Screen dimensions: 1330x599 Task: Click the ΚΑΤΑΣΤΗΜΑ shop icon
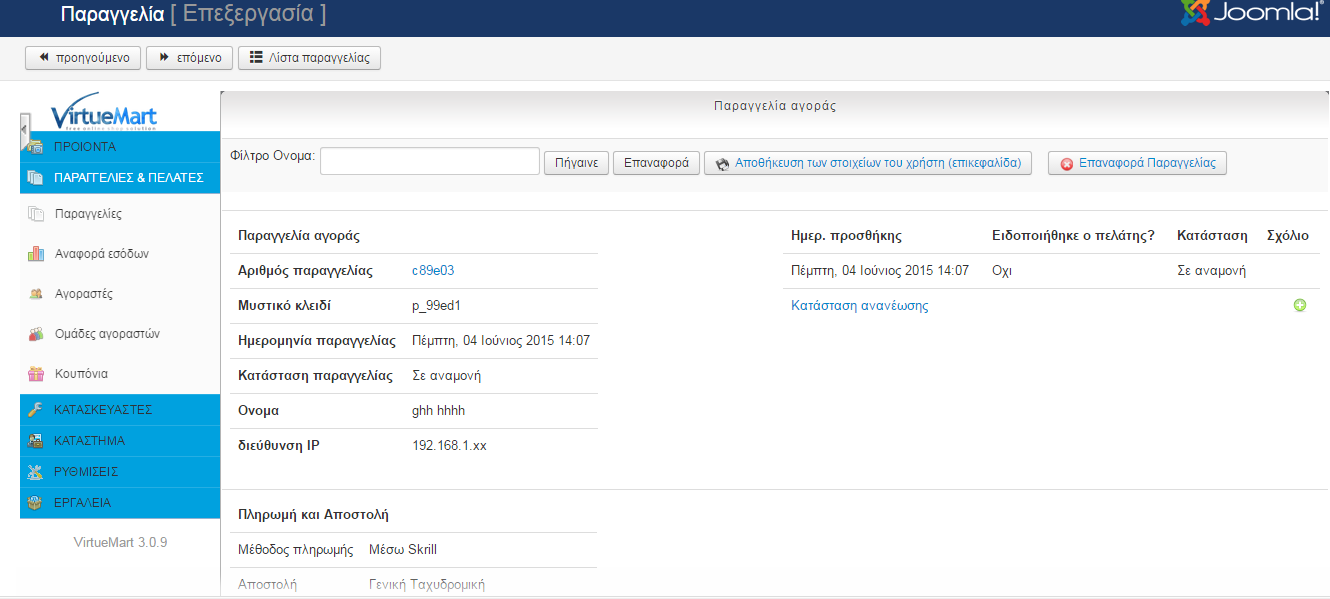(x=35, y=441)
